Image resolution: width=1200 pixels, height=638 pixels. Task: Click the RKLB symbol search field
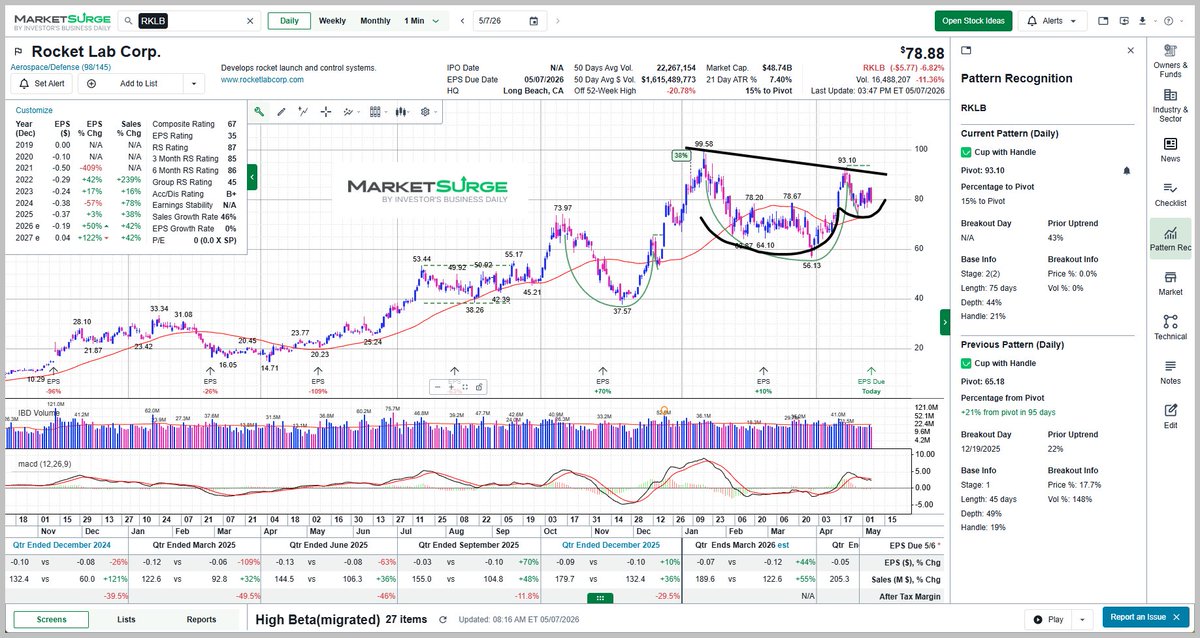[190, 20]
